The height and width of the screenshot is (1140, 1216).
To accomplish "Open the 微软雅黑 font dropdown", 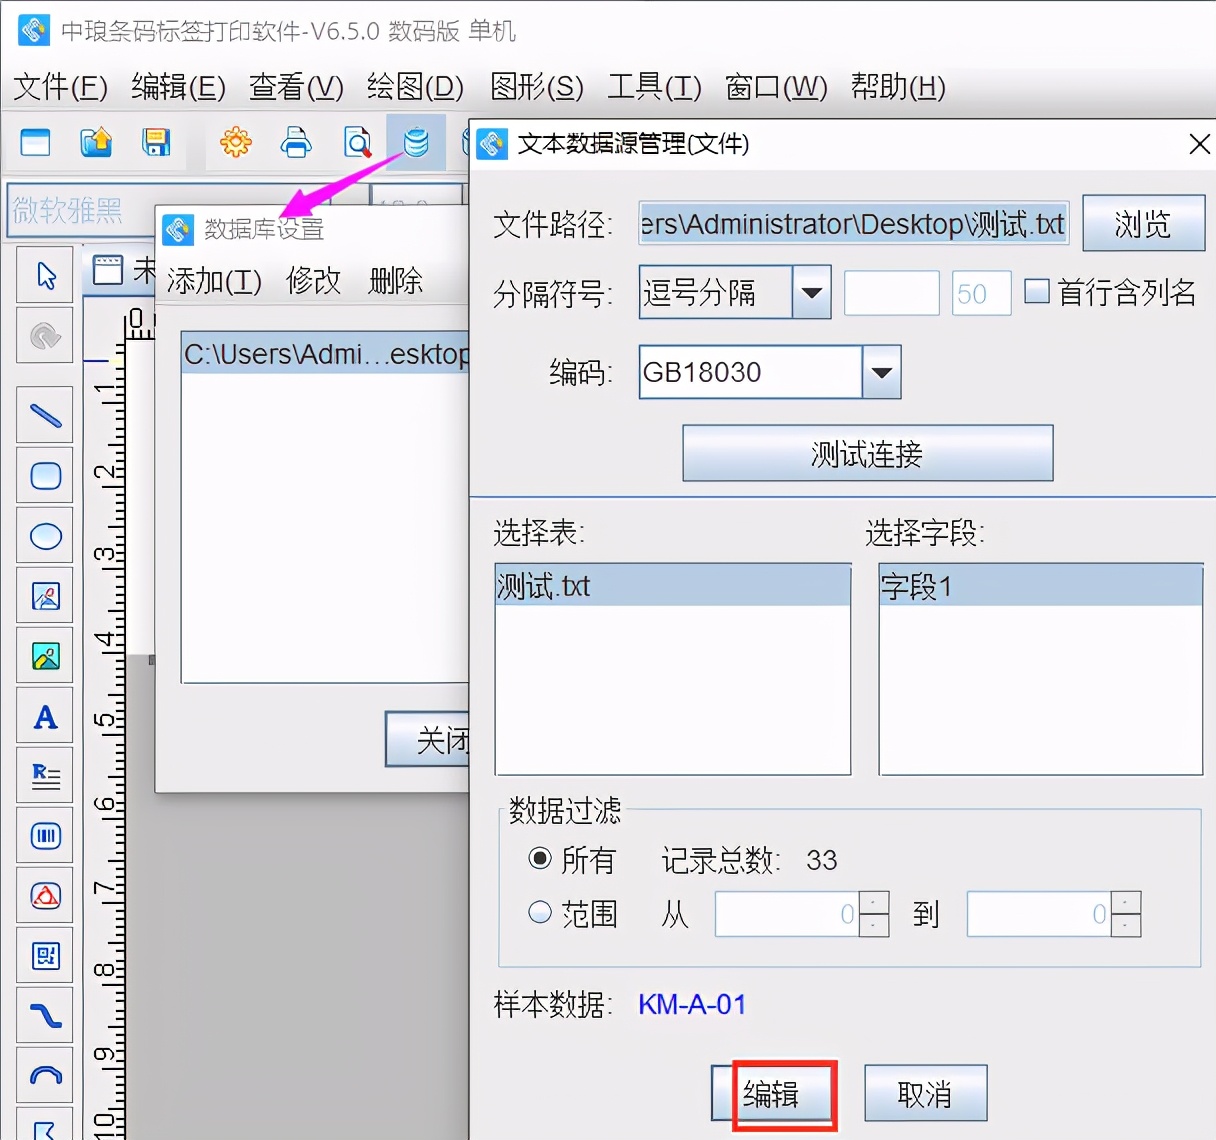I will (x=80, y=210).
